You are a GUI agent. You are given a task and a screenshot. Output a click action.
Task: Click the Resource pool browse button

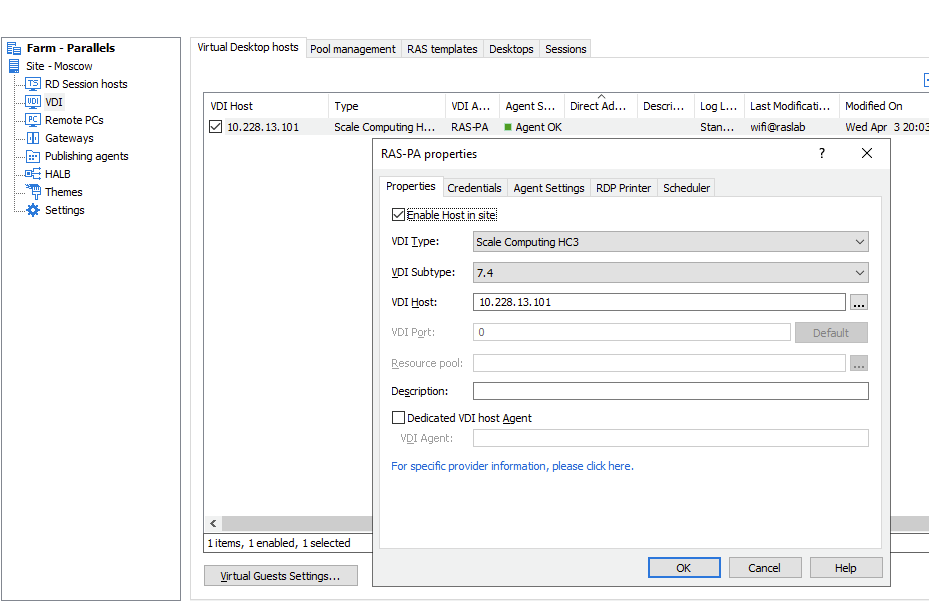point(858,363)
